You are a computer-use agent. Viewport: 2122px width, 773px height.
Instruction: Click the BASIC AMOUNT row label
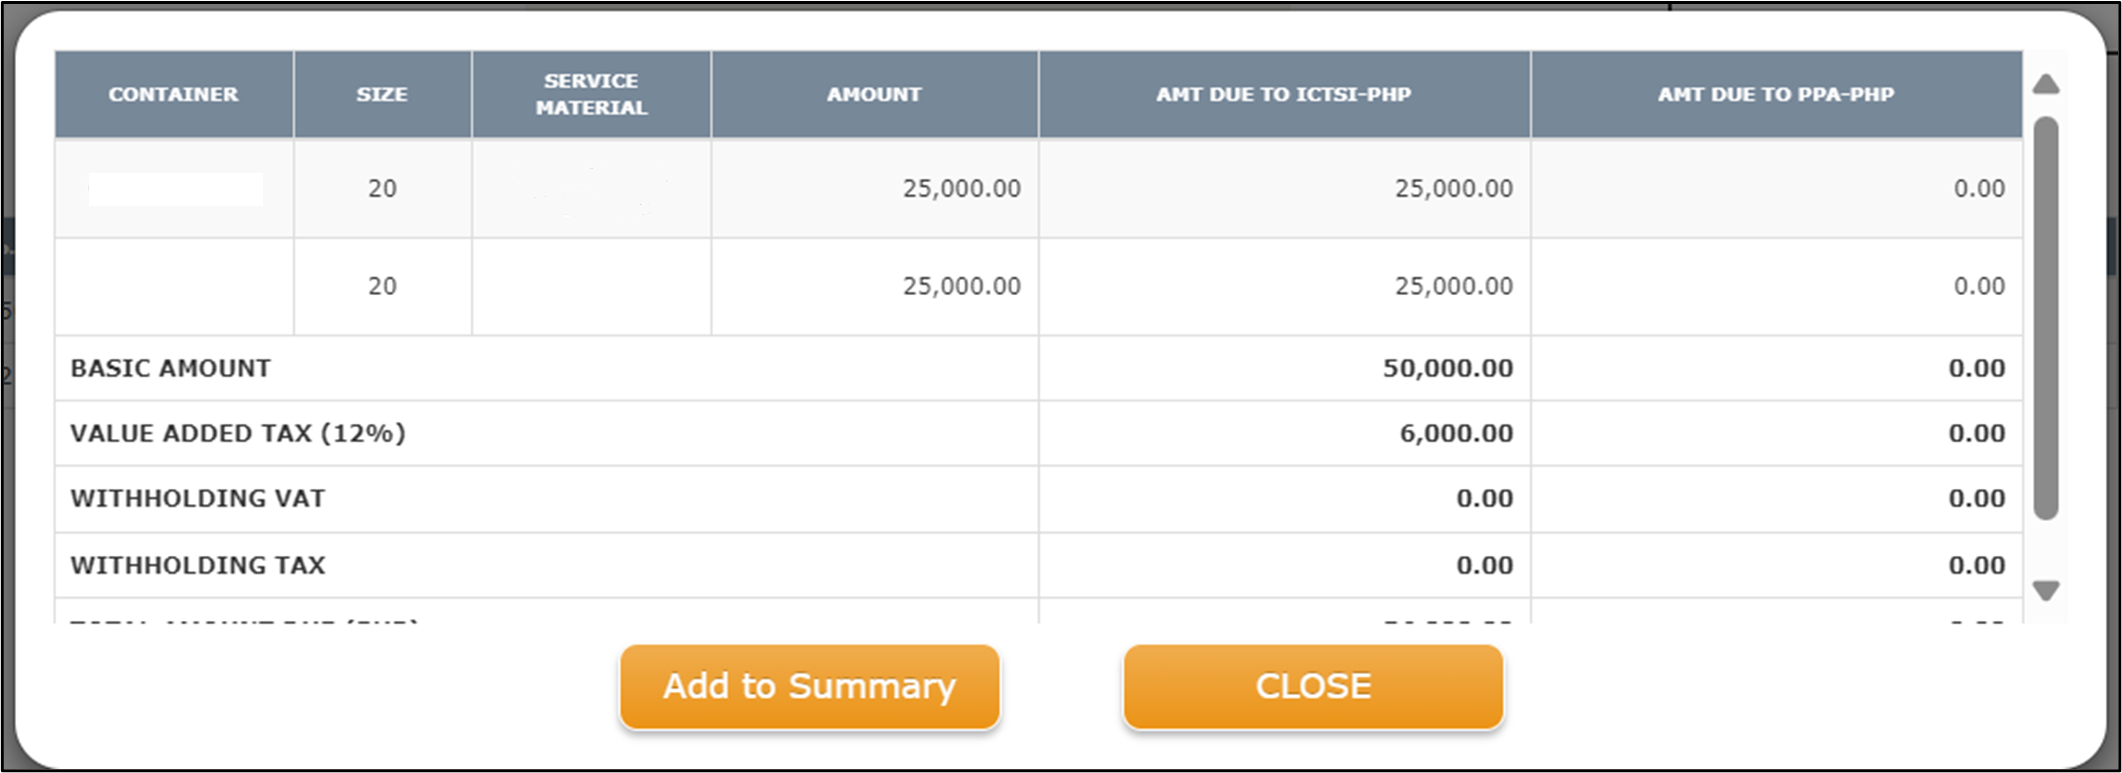click(x=171, y=368)
